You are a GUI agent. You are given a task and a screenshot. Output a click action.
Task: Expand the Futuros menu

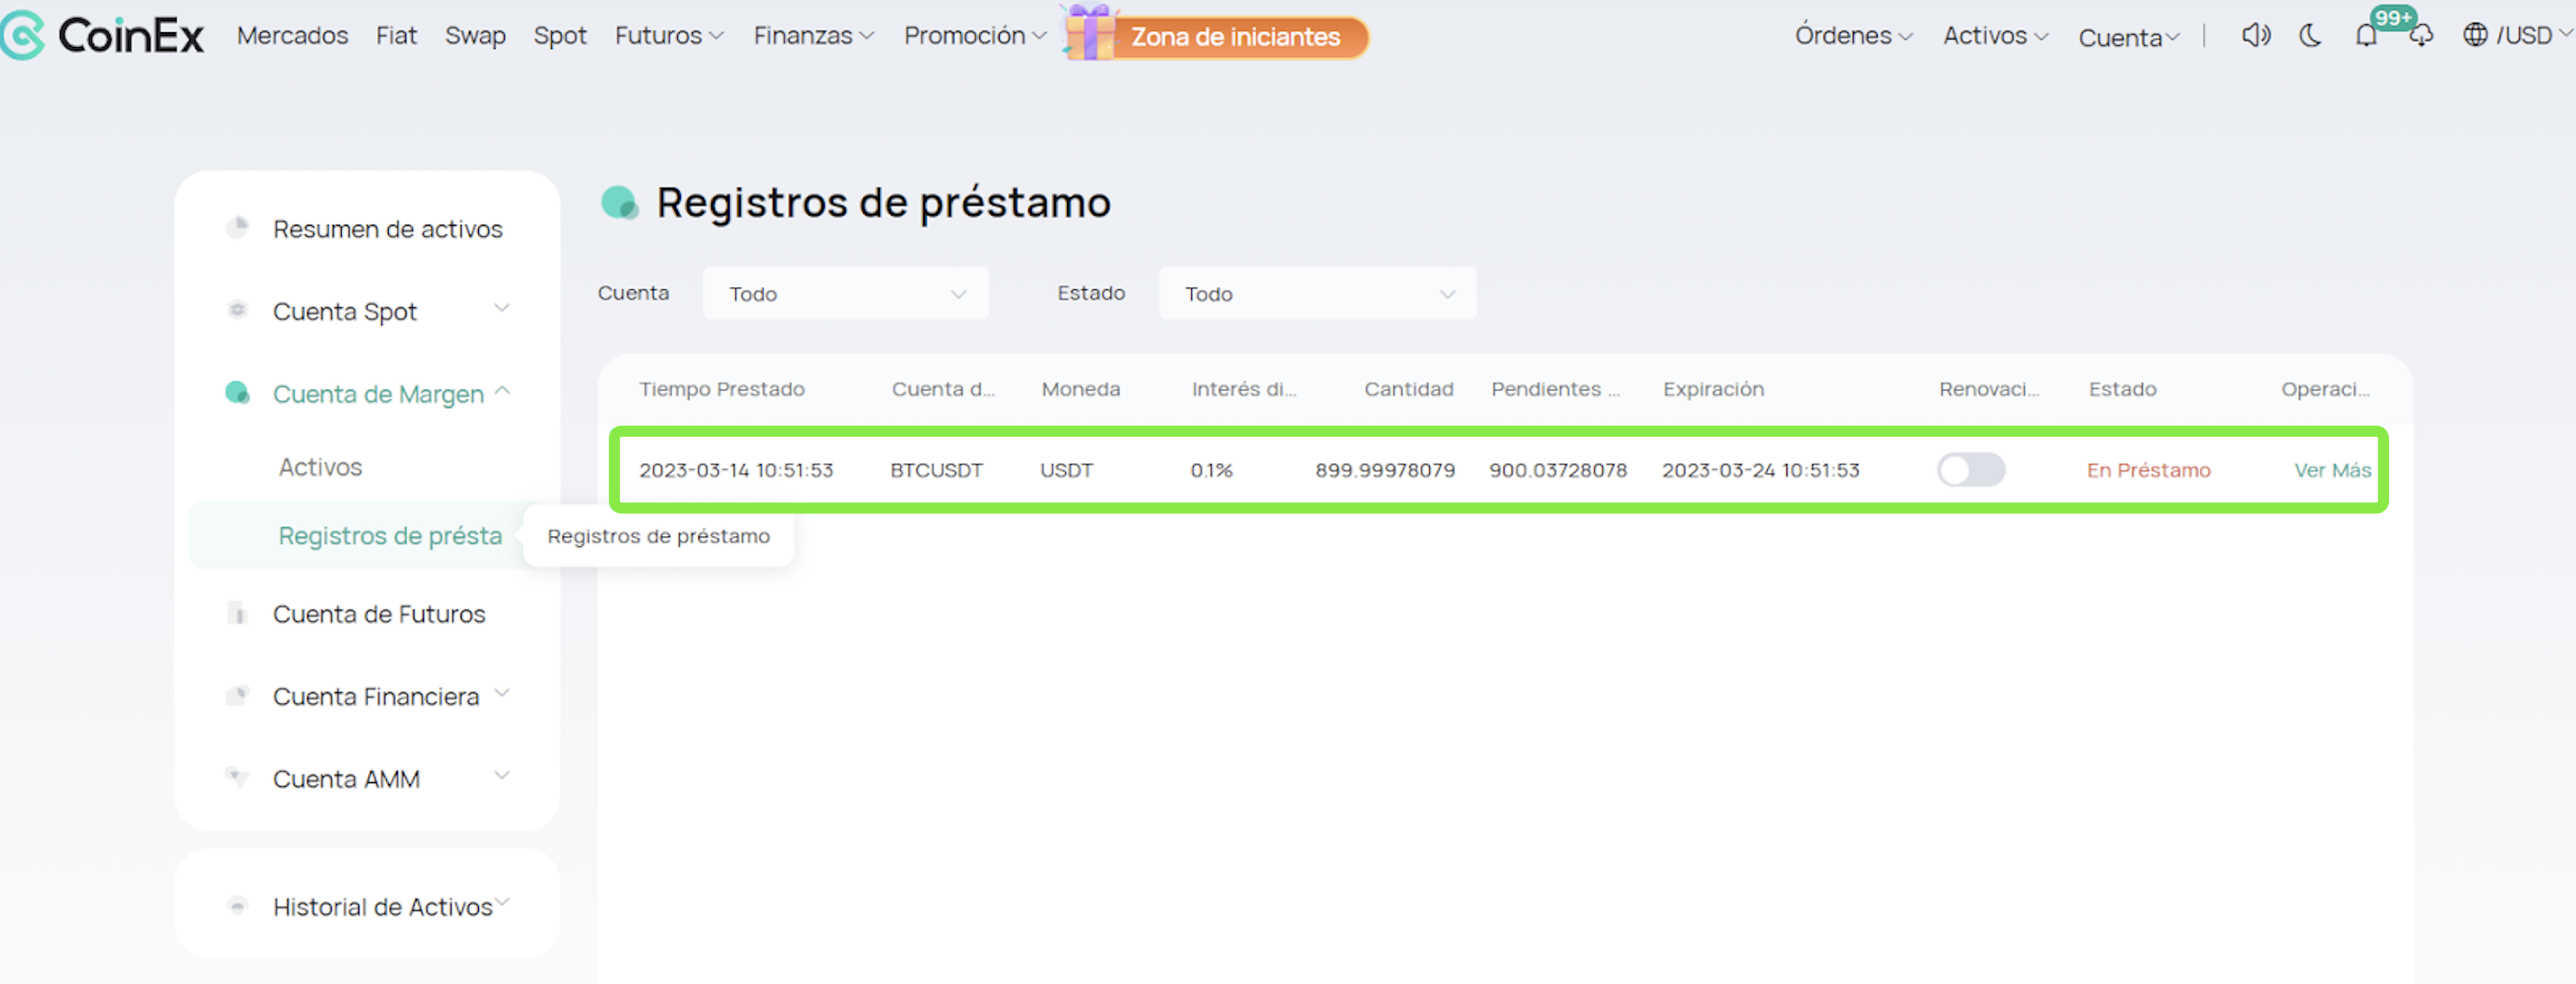[669, 36]
